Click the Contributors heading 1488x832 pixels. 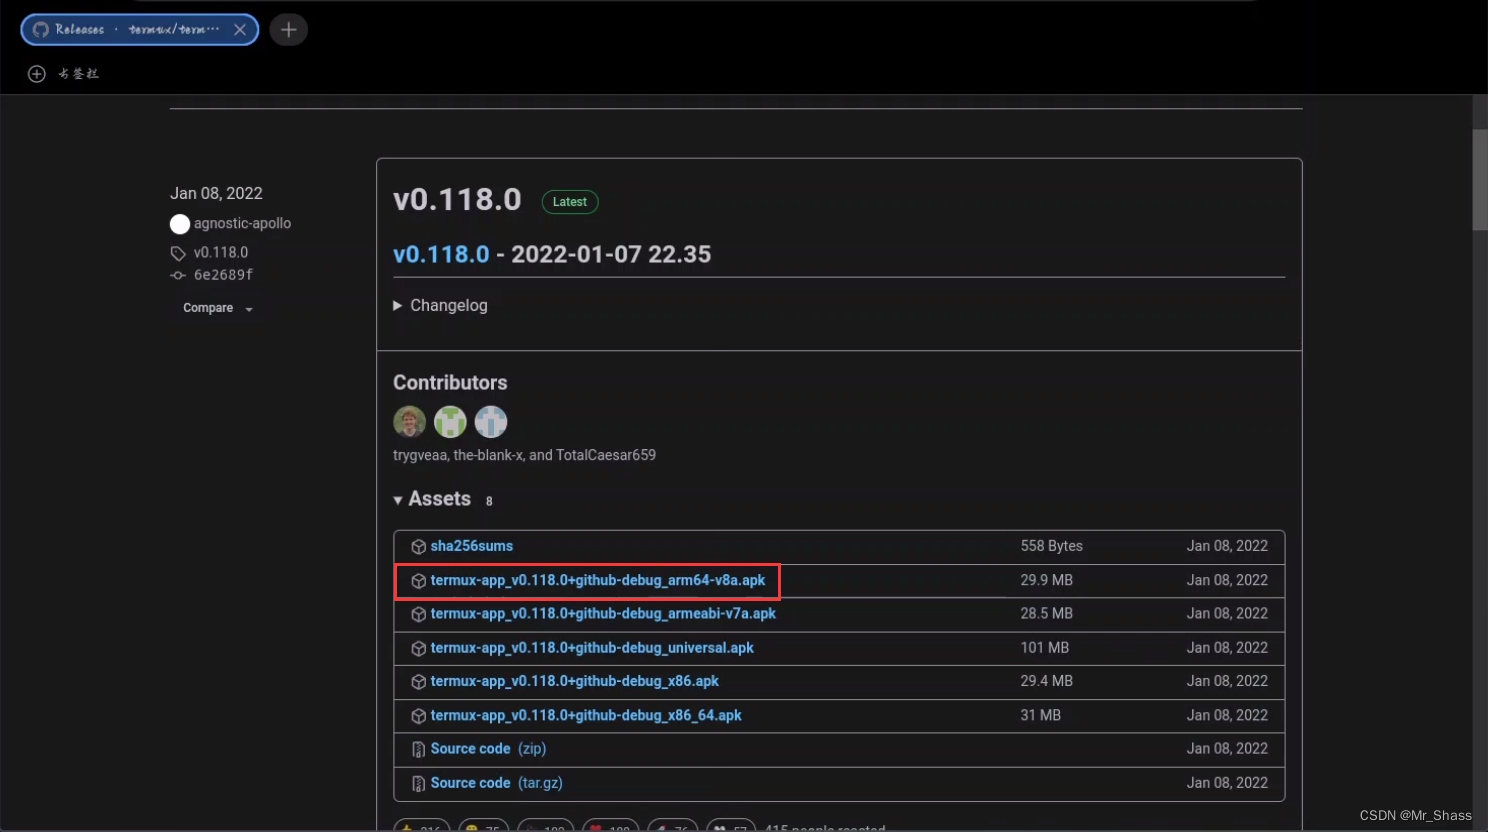pyautogui.click(x=450, y=383)
